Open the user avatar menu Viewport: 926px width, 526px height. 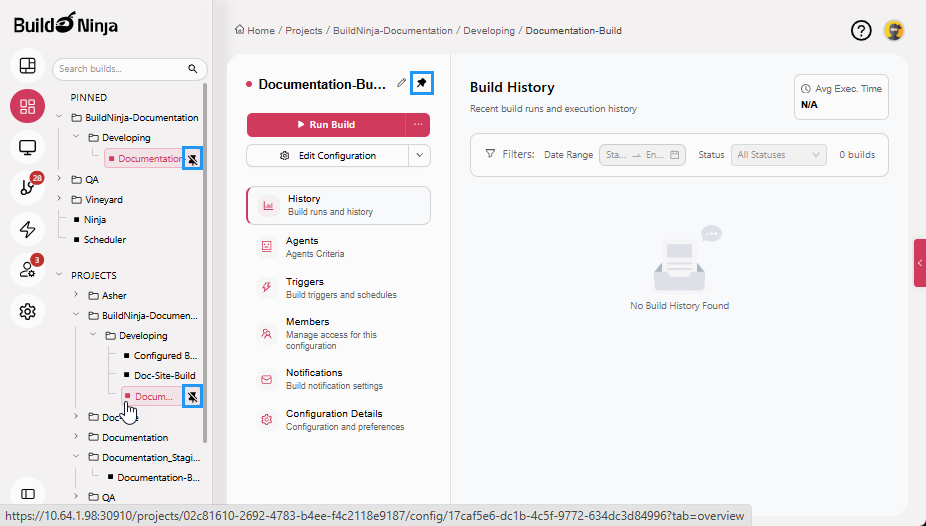894,31
